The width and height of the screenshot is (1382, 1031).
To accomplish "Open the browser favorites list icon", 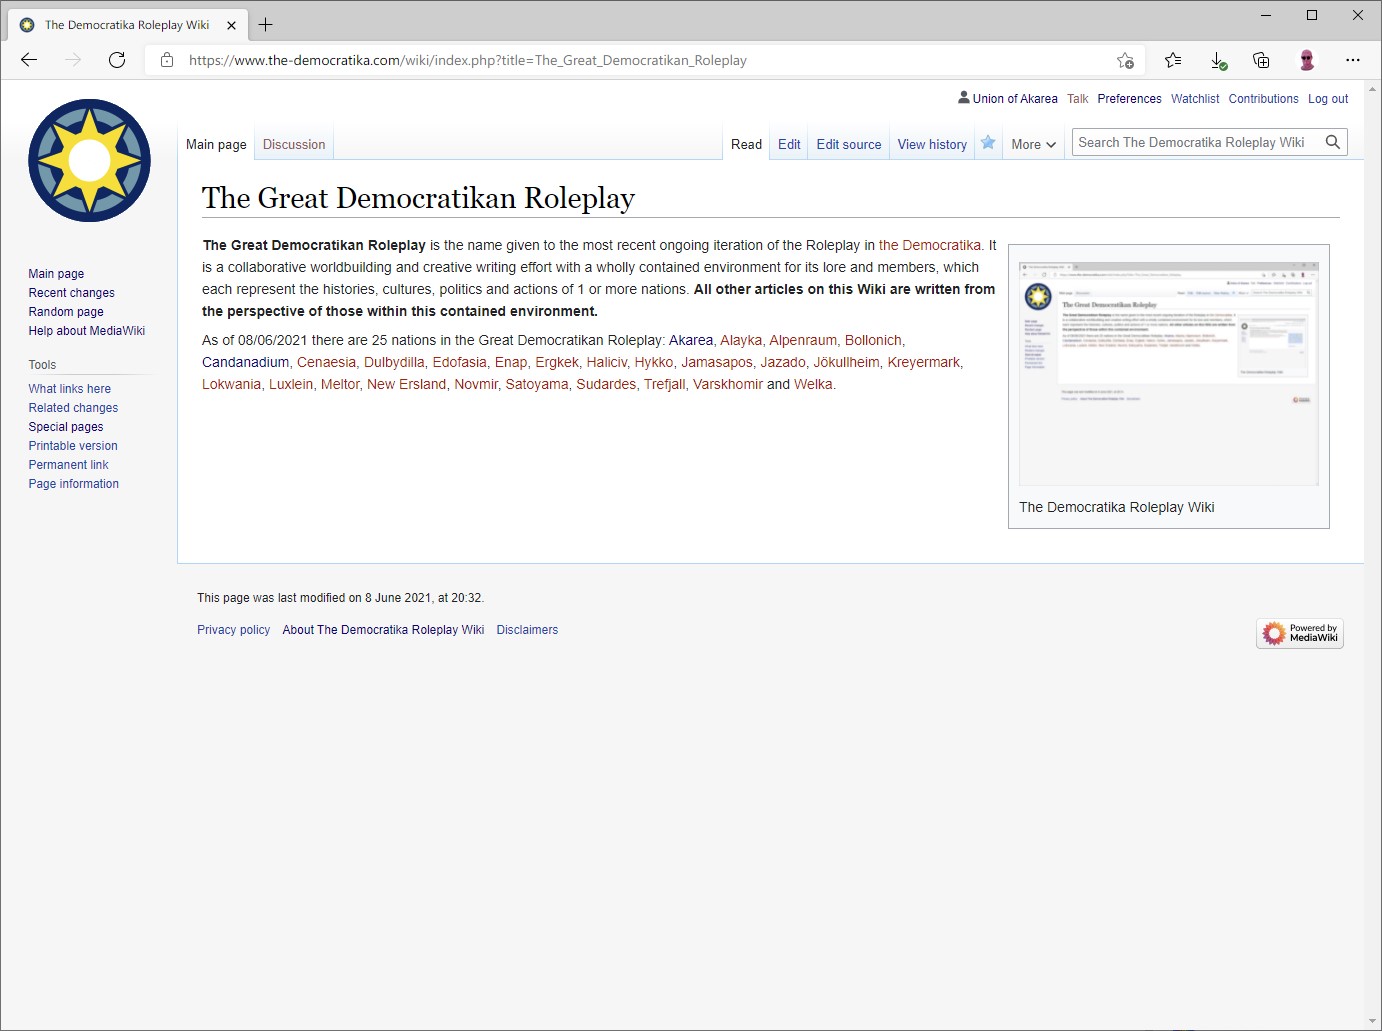I will [1173, 60].
